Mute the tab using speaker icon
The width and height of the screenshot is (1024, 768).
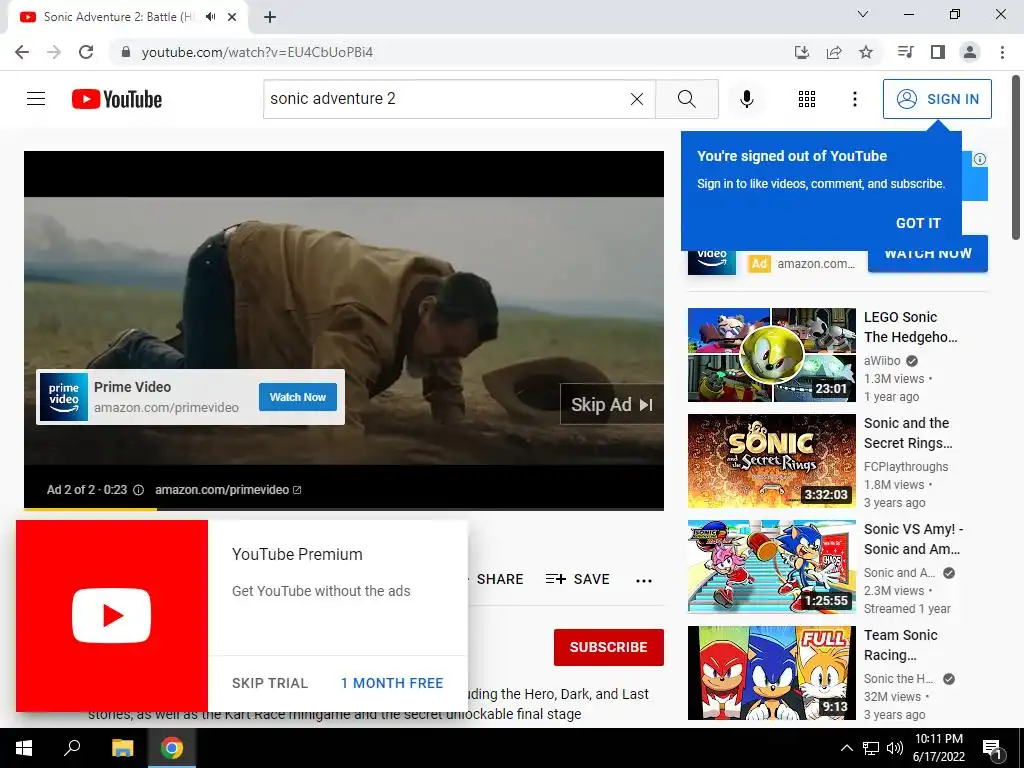210,17
